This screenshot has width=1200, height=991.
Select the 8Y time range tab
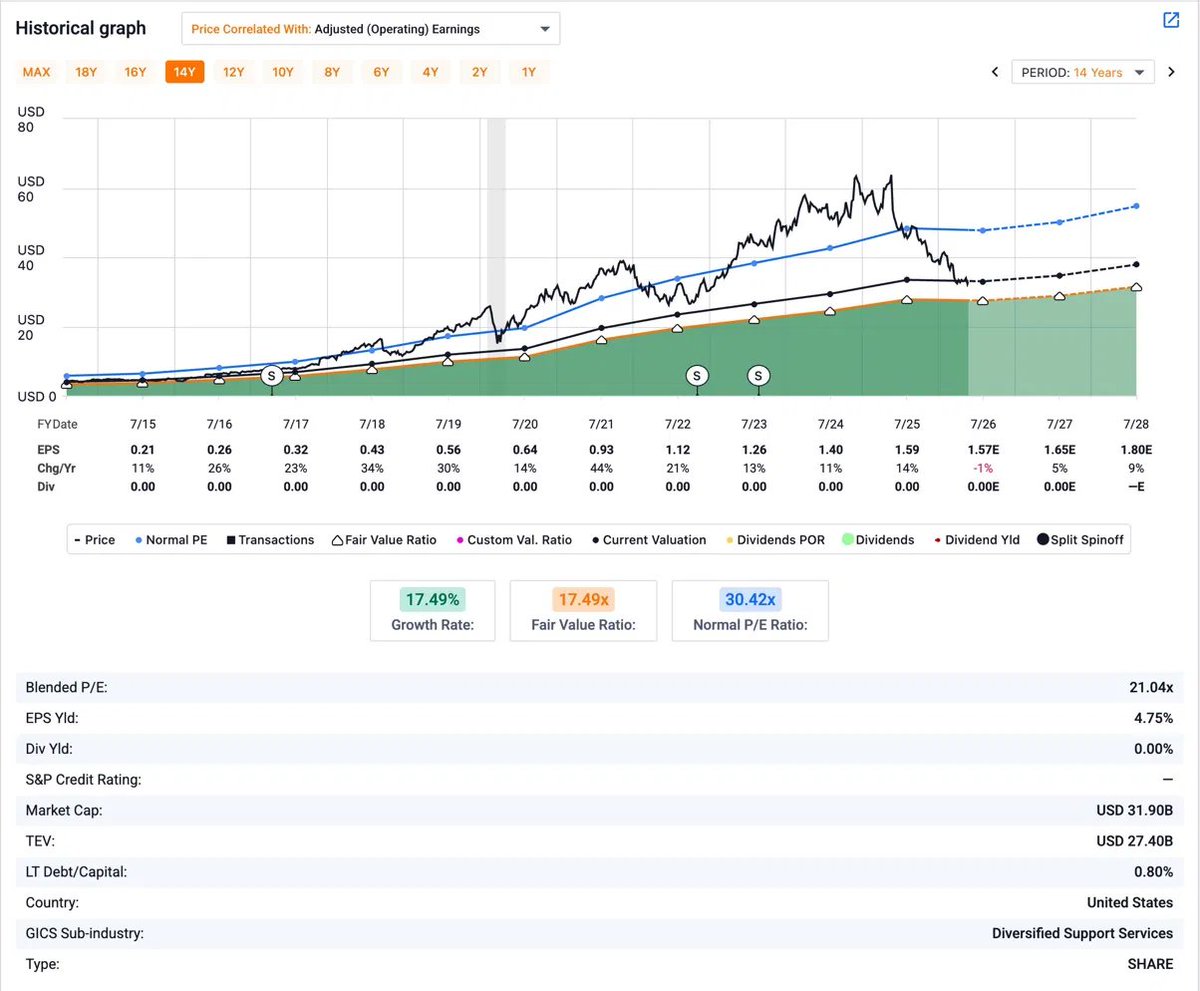332,72
